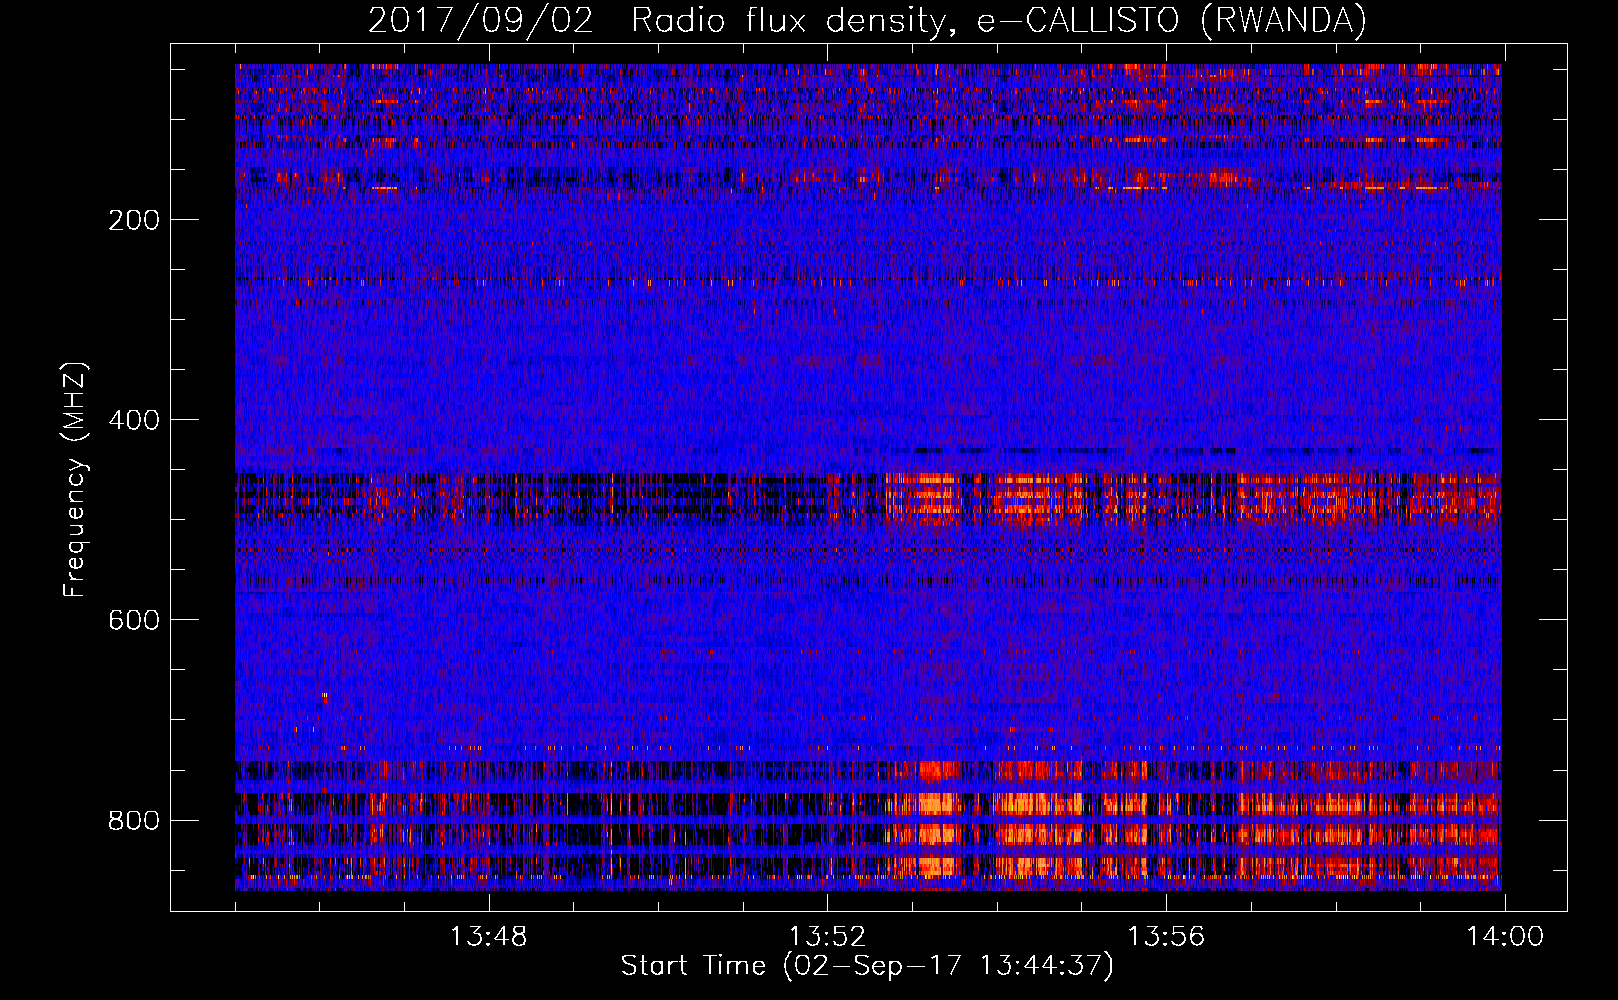This screenshot has height=1000, width=1618.
Task: Click the 13:48 time tick label
Action: coord(488,937)
